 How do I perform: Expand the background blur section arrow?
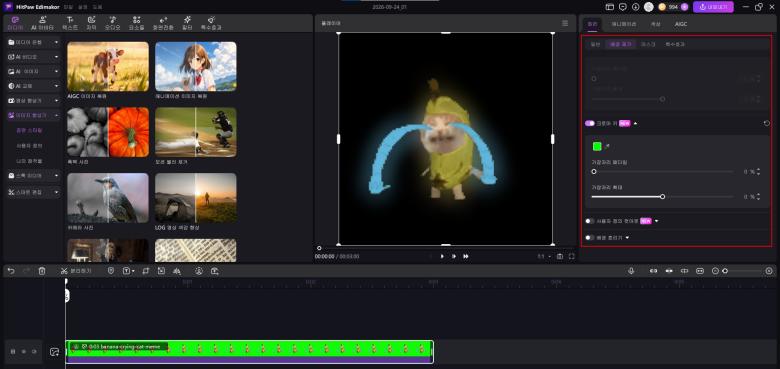[x=627, y=238]
